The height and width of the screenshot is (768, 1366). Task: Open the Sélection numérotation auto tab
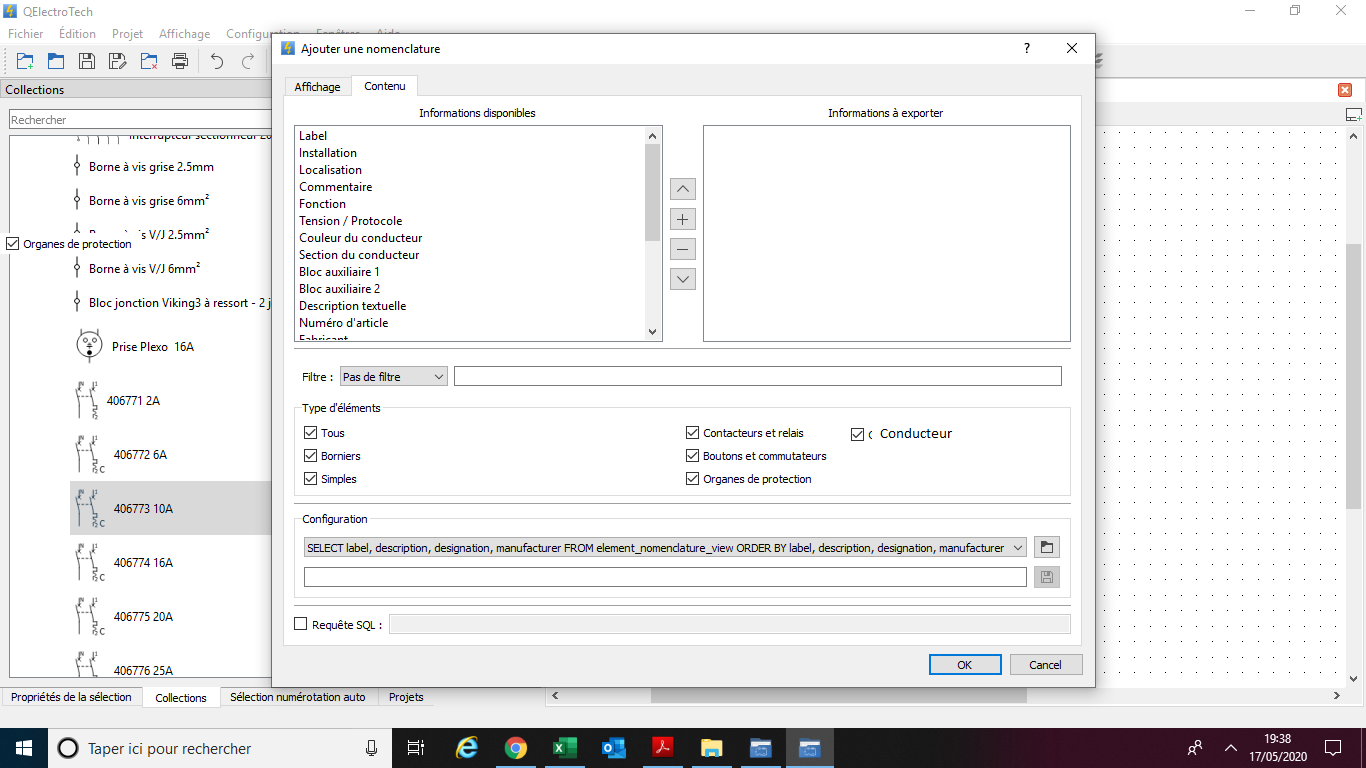(298, 697)
